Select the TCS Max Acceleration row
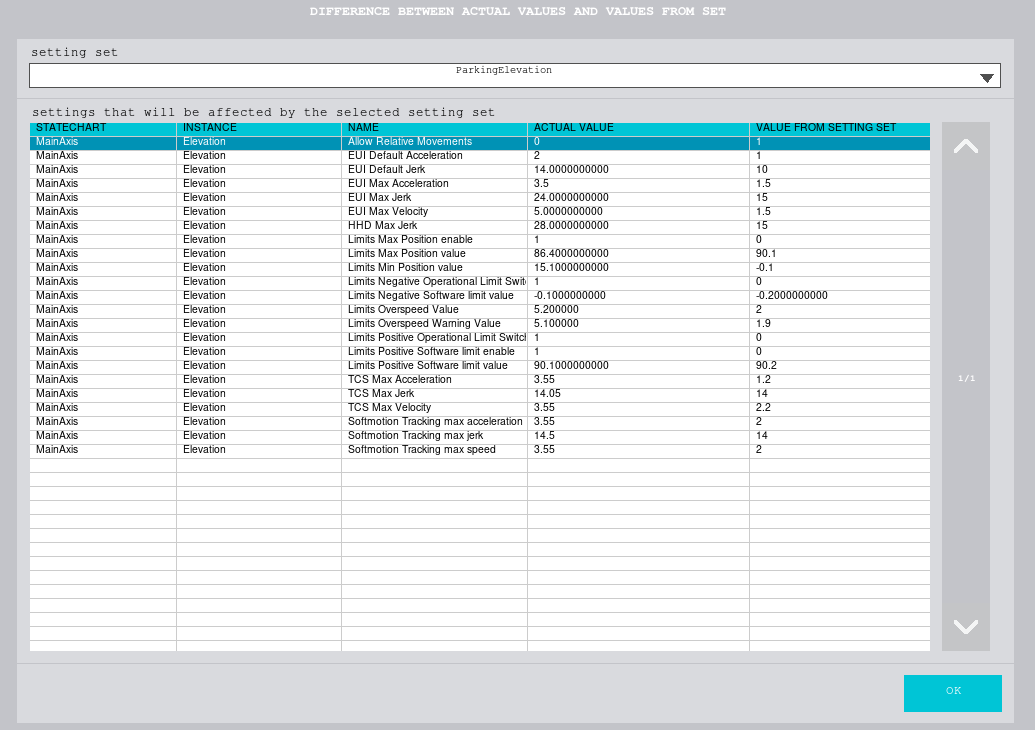1035x730 pixels. click(480, 380)
